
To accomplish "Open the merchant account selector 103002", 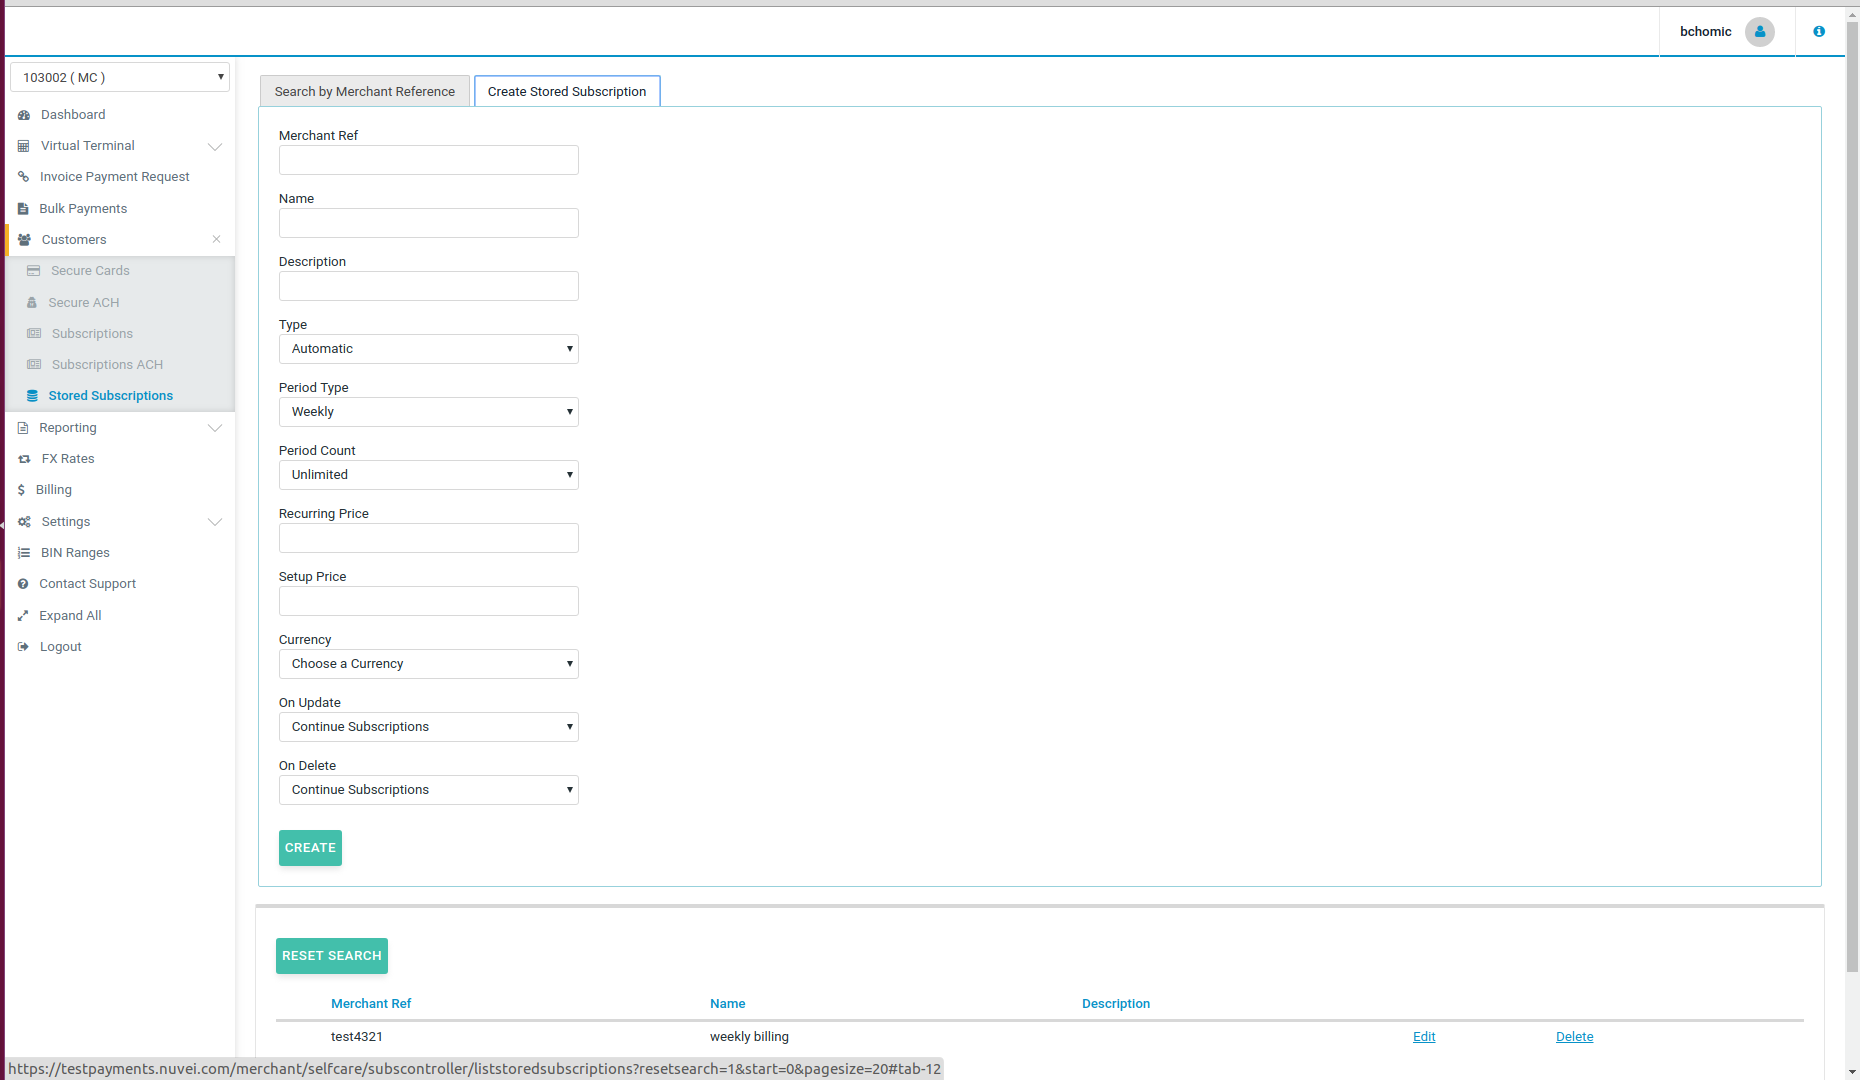I will tap(120, 78).
